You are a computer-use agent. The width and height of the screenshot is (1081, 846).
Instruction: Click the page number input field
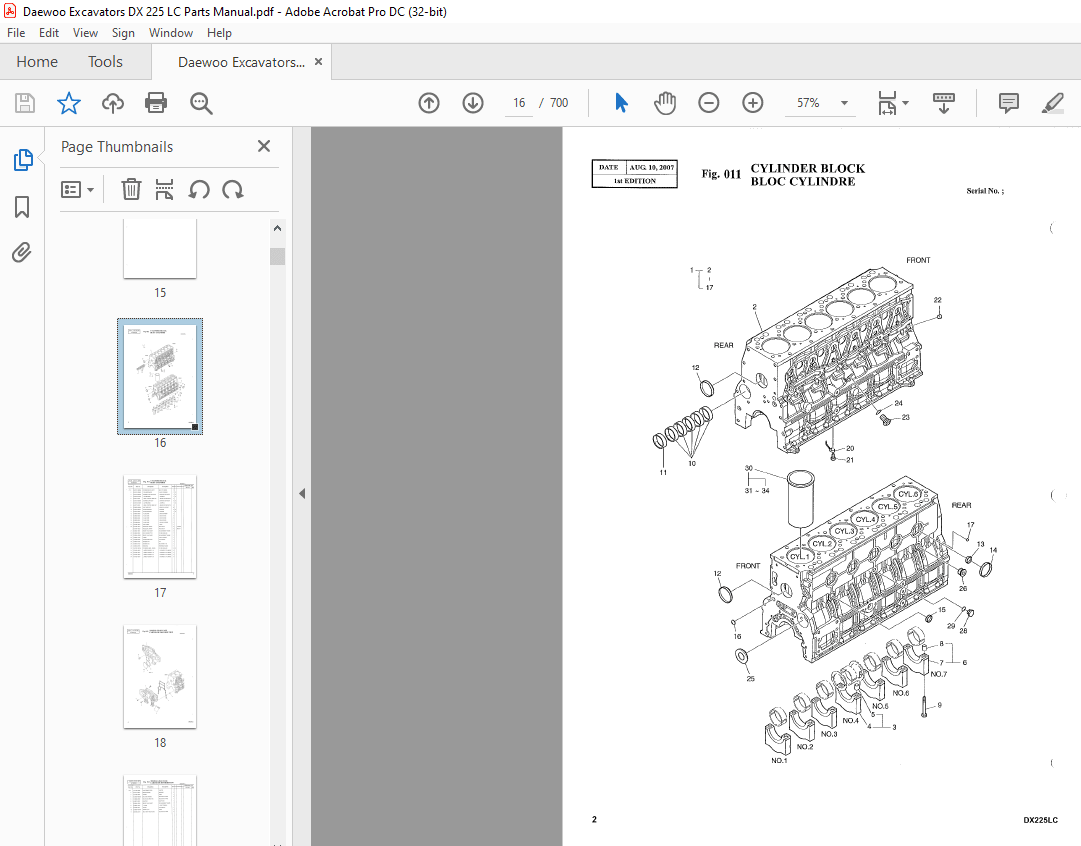point(519,103)
